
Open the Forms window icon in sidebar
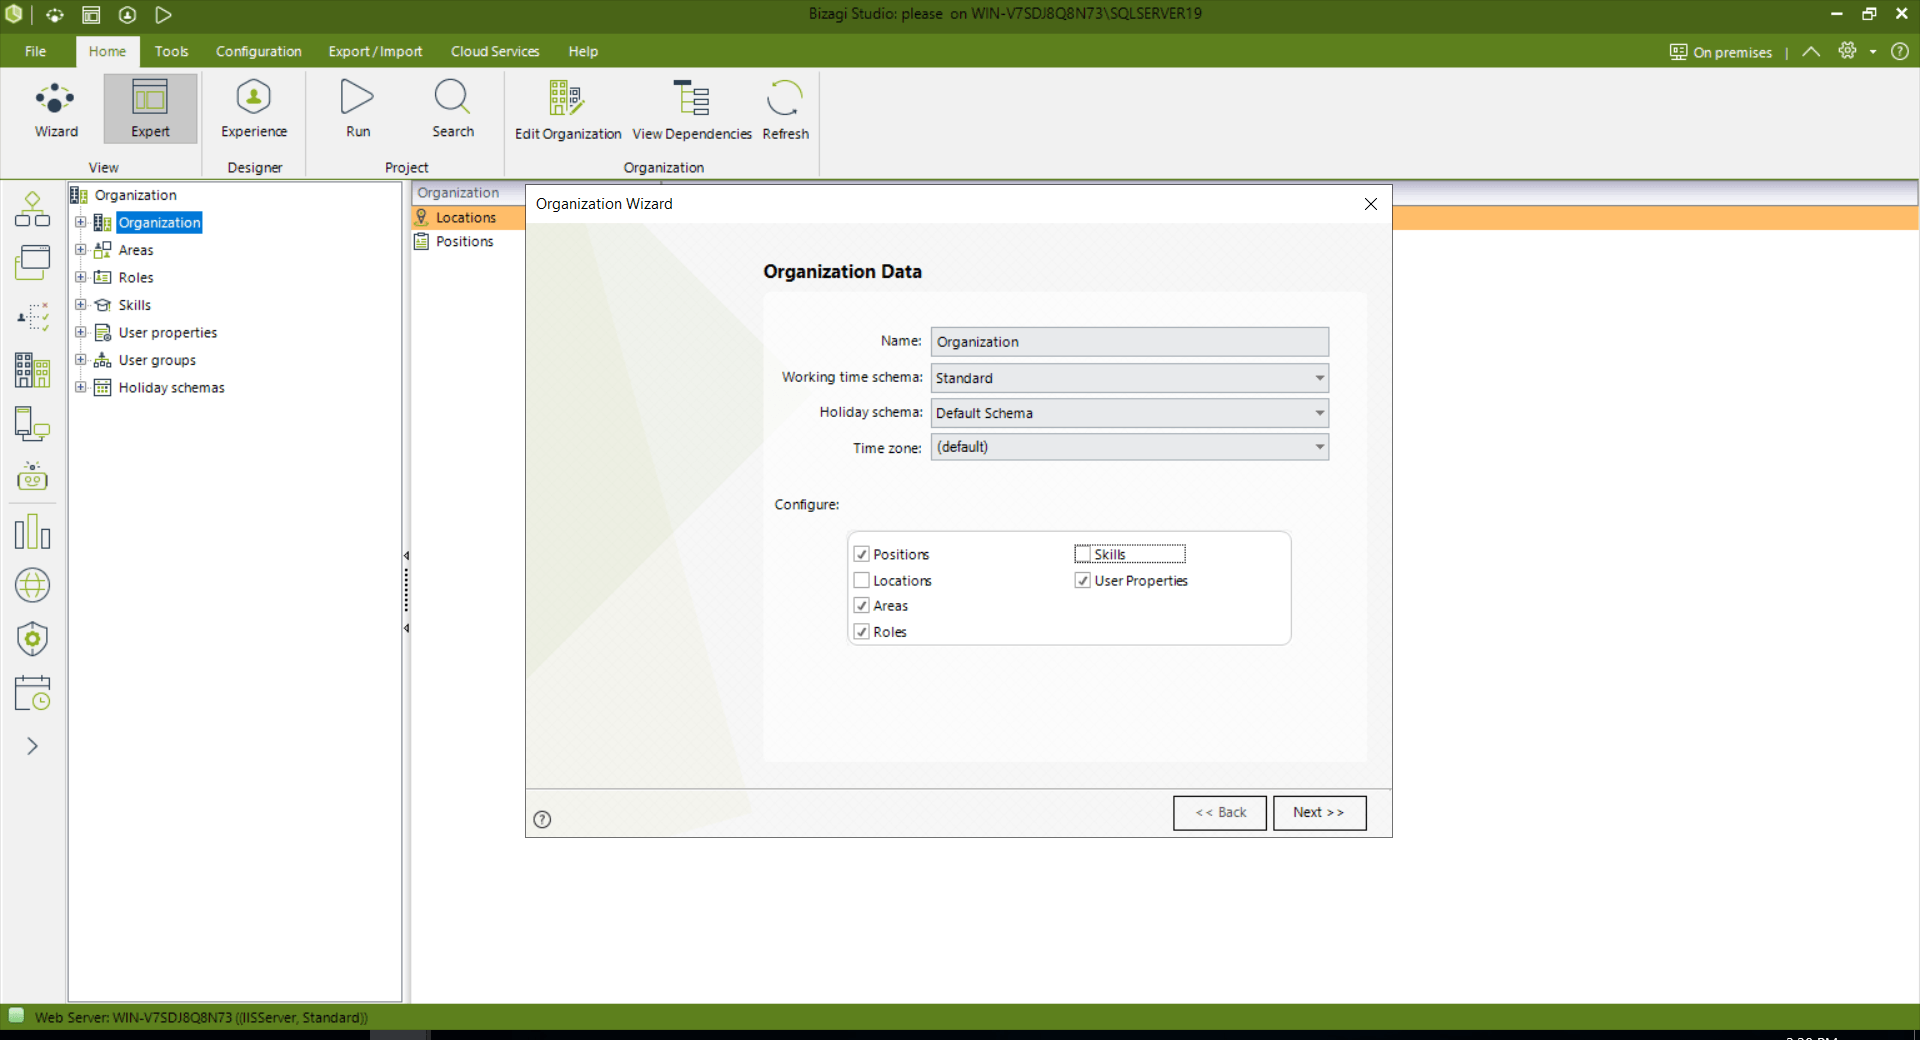pos(32,262)
